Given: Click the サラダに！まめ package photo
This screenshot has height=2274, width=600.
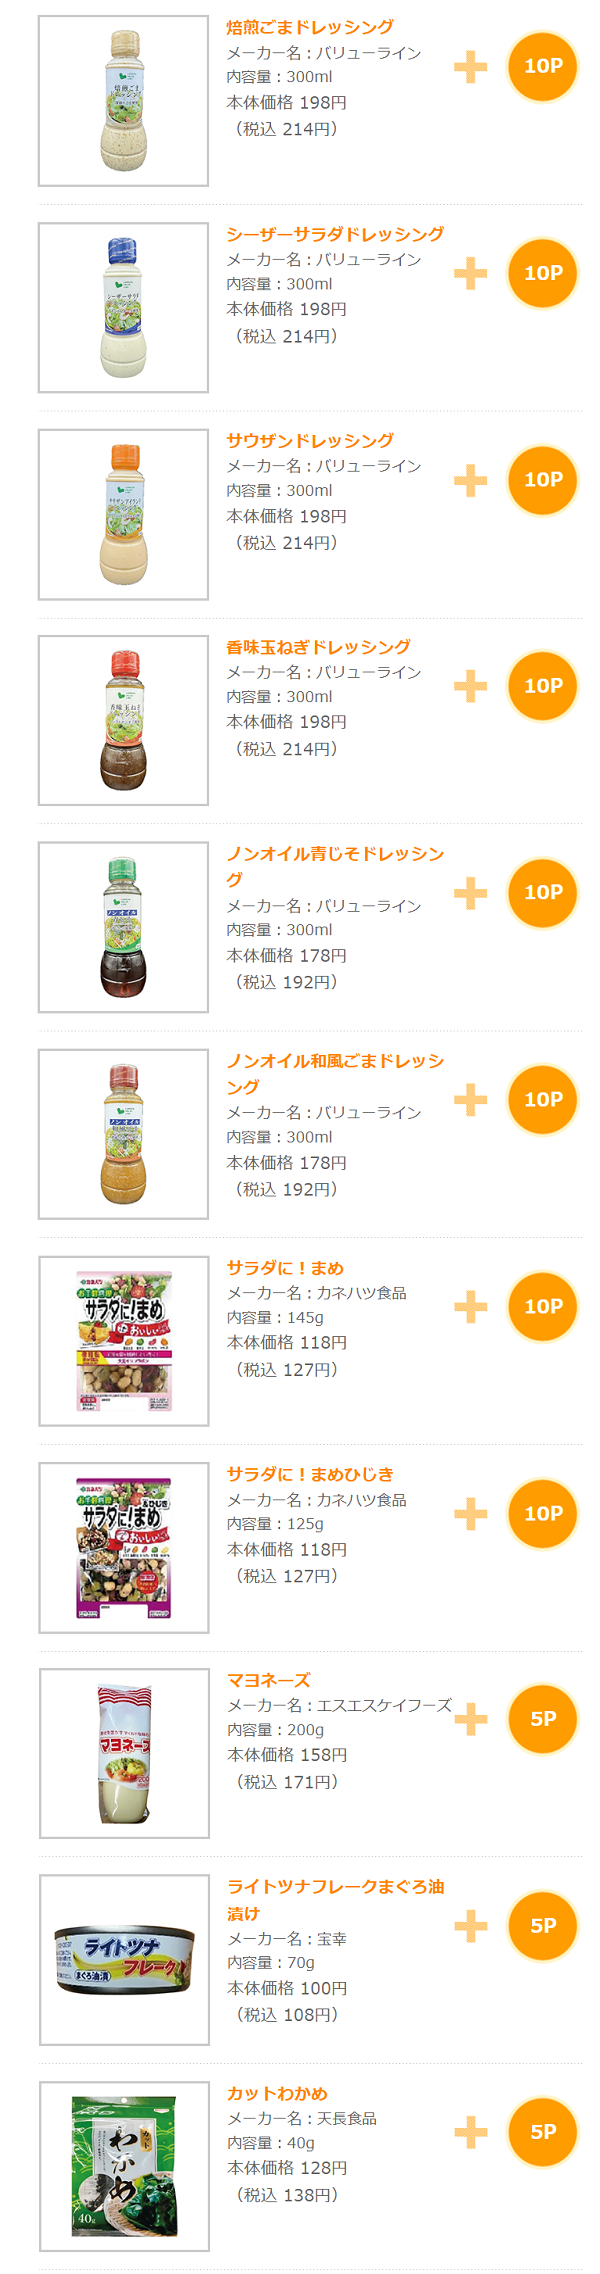Looking at the screenshot, I should point(125,1341).
